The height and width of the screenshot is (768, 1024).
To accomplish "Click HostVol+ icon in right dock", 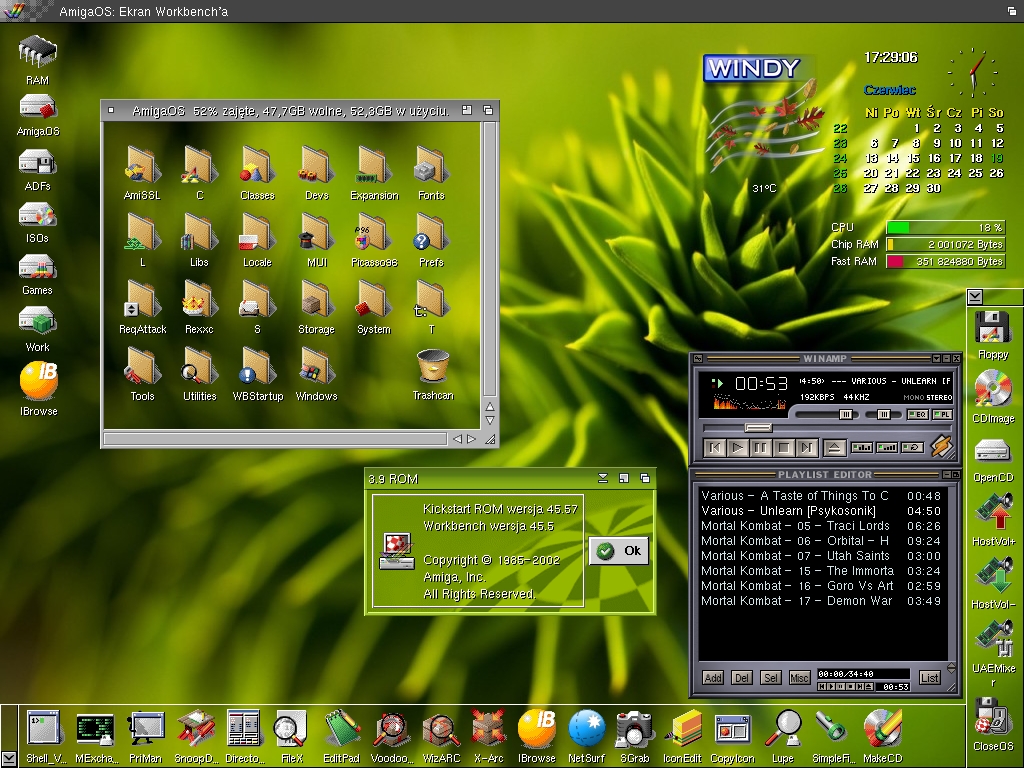I will [x=993, y=520].
